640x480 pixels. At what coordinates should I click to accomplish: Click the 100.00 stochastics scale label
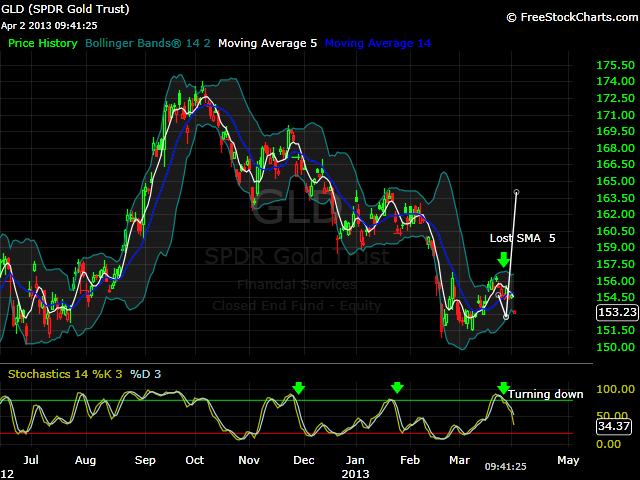(x=616, y=389)
